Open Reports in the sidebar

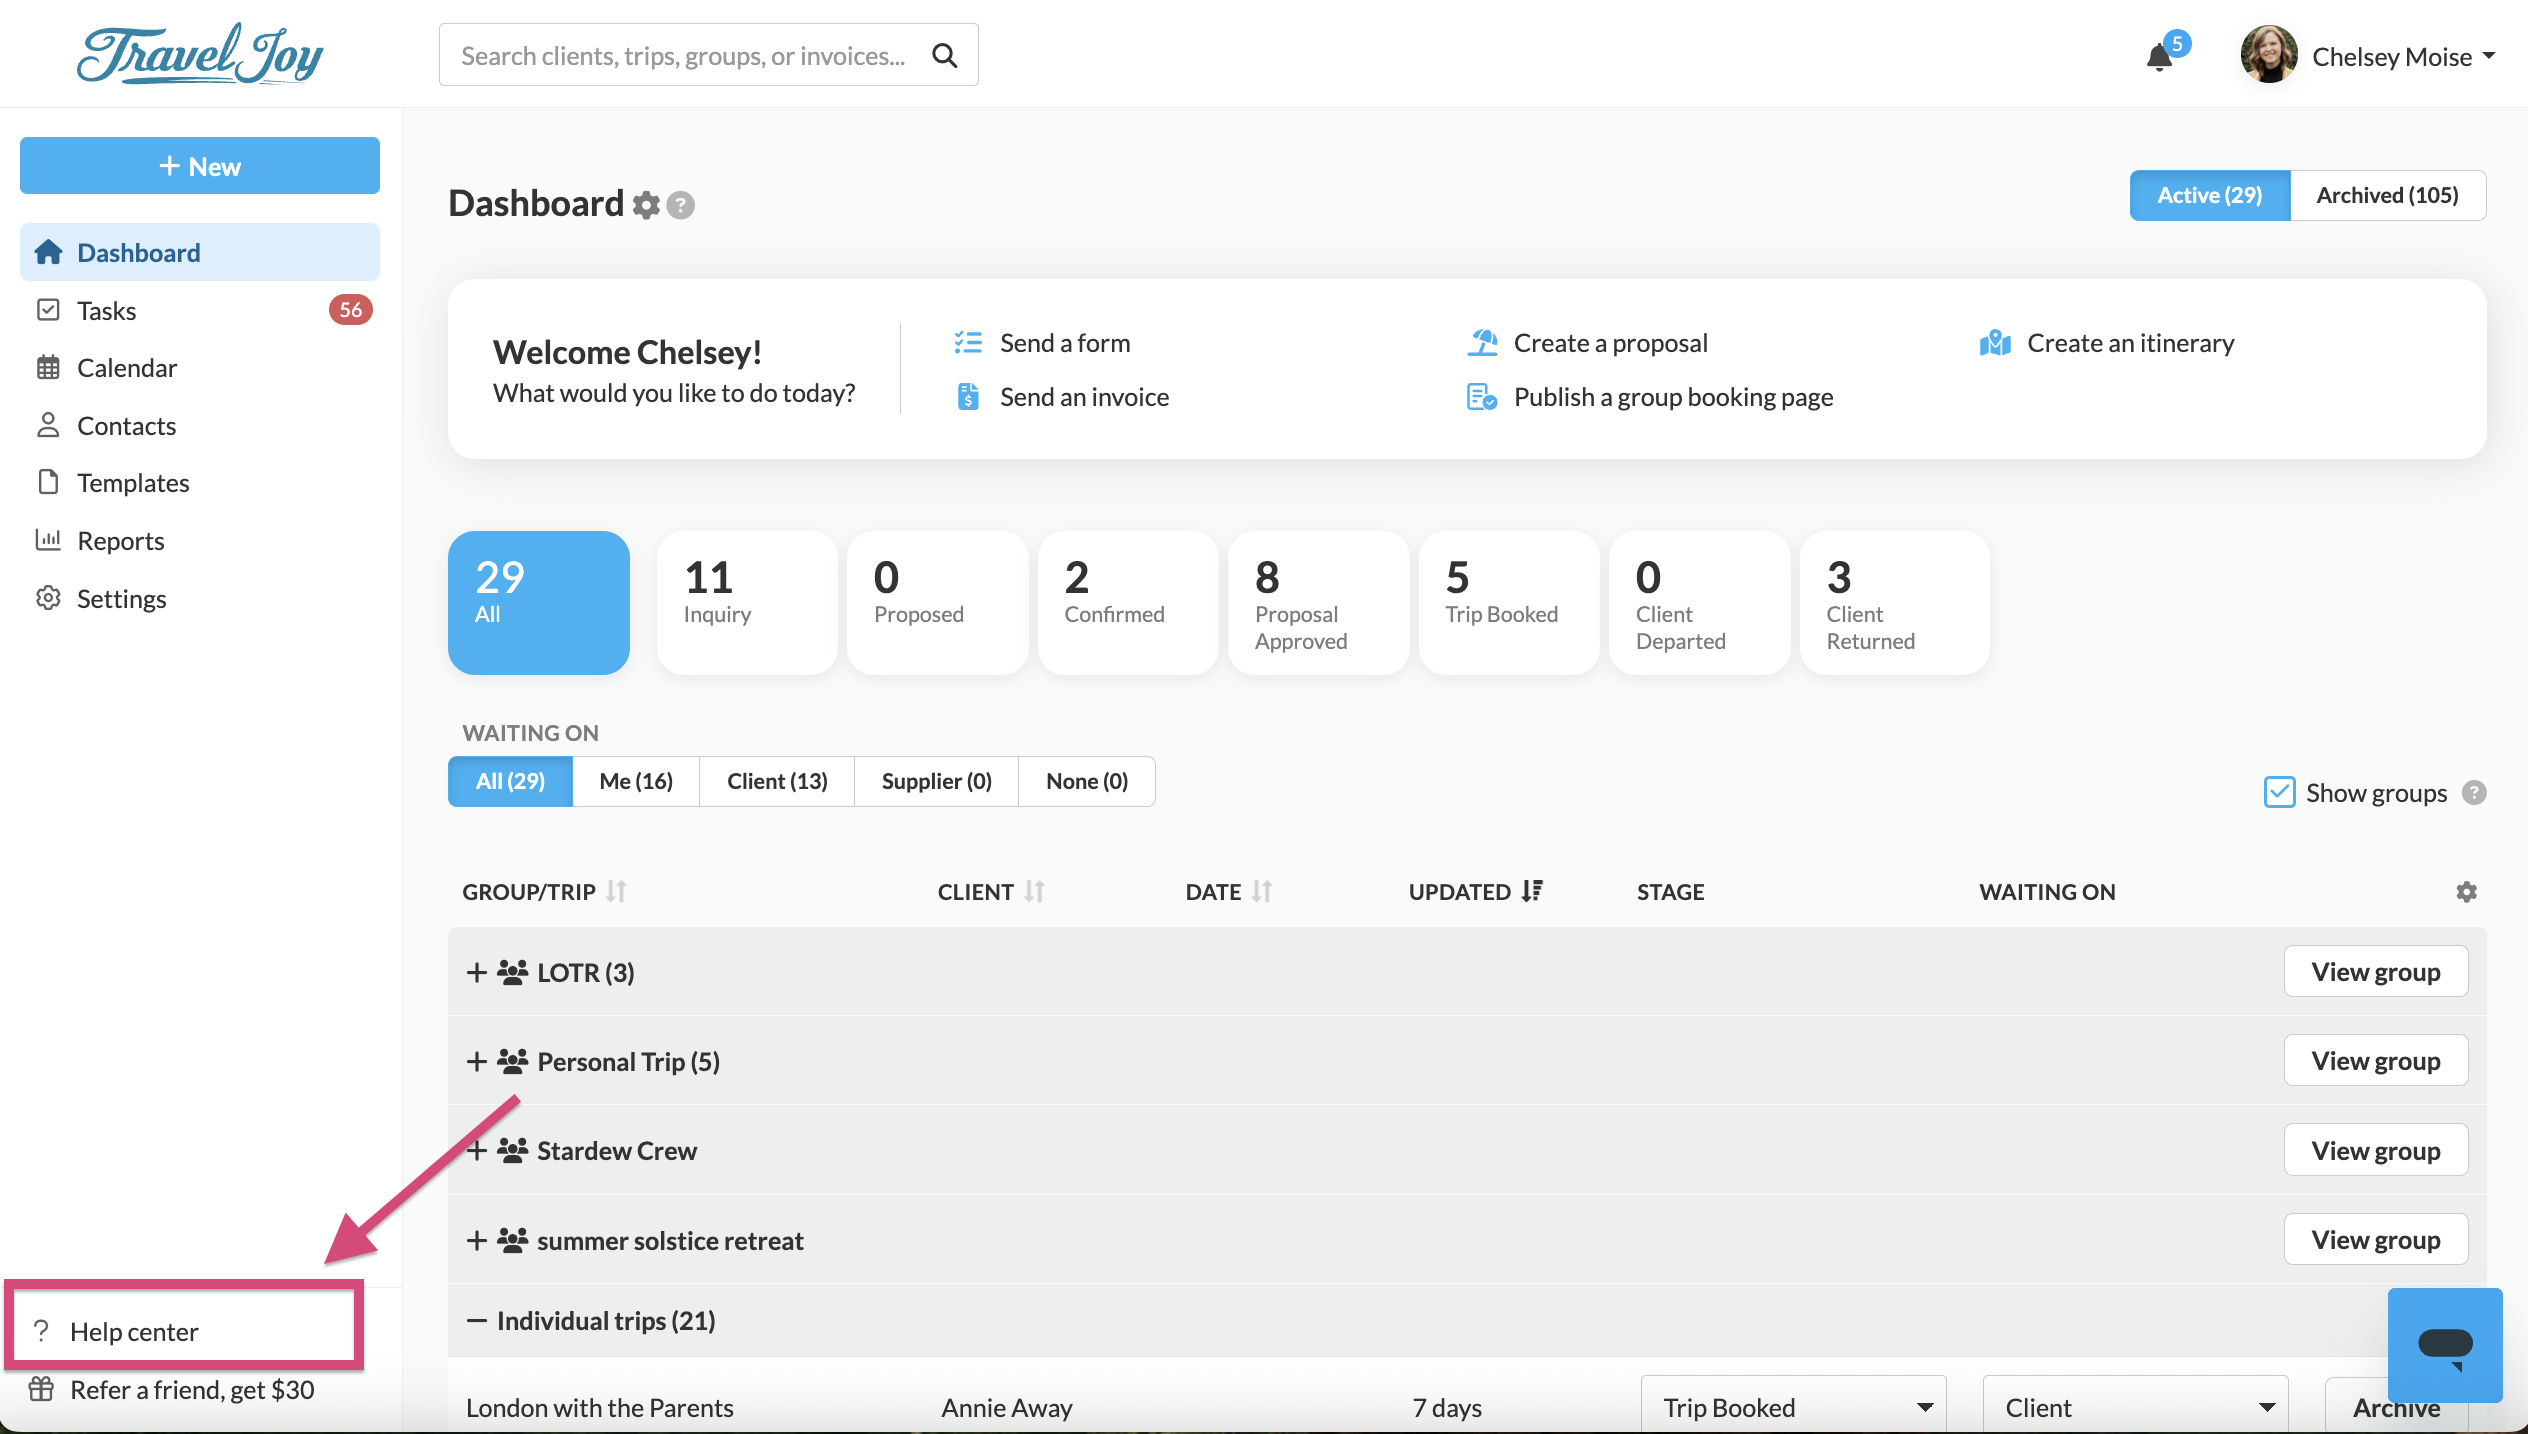tap(121, 541)
